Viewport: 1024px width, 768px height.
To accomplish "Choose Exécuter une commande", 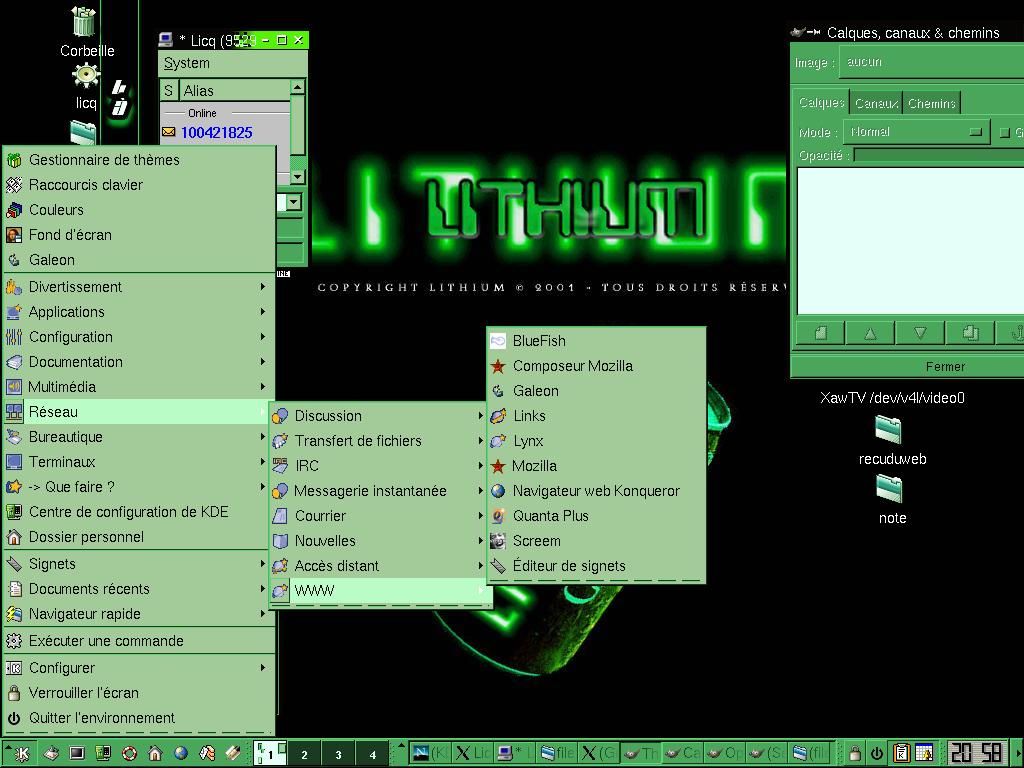I will click(138, 641).
